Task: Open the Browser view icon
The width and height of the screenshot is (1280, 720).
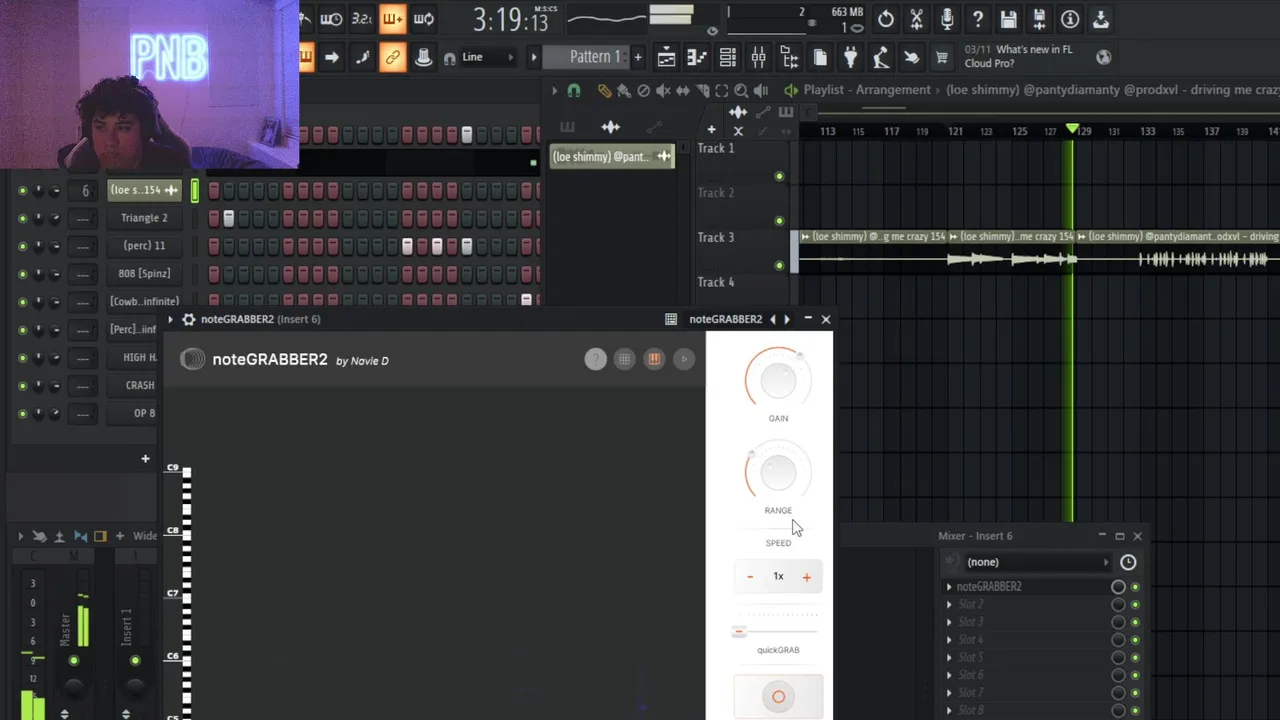Action: (x=789, y=58)
